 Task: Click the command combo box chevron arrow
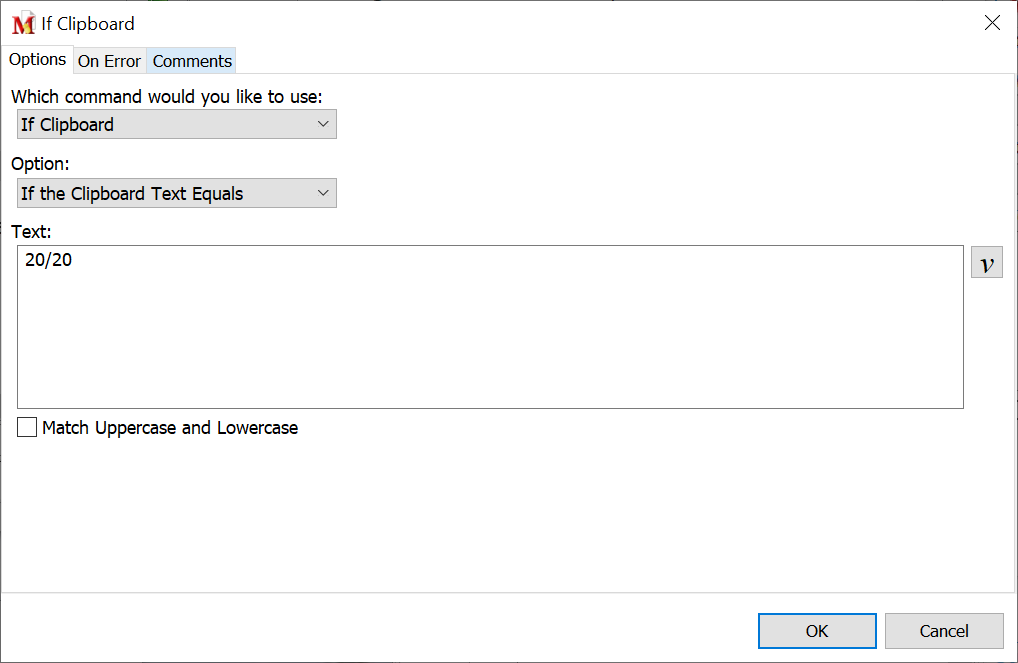(x=323, y=124)
